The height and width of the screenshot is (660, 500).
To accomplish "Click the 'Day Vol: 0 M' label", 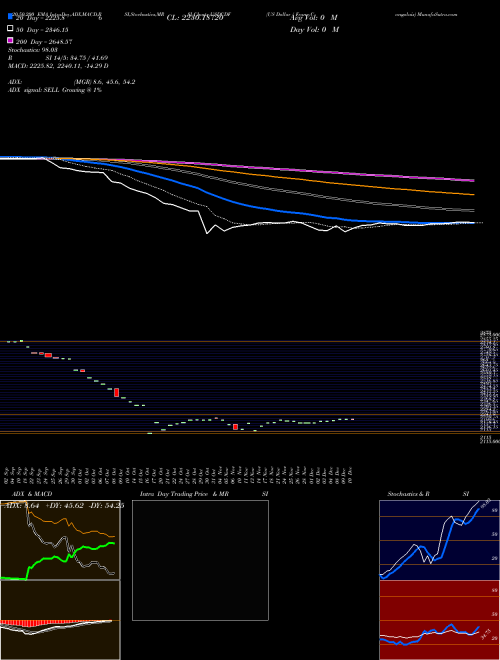I will (x=314, y=30).
